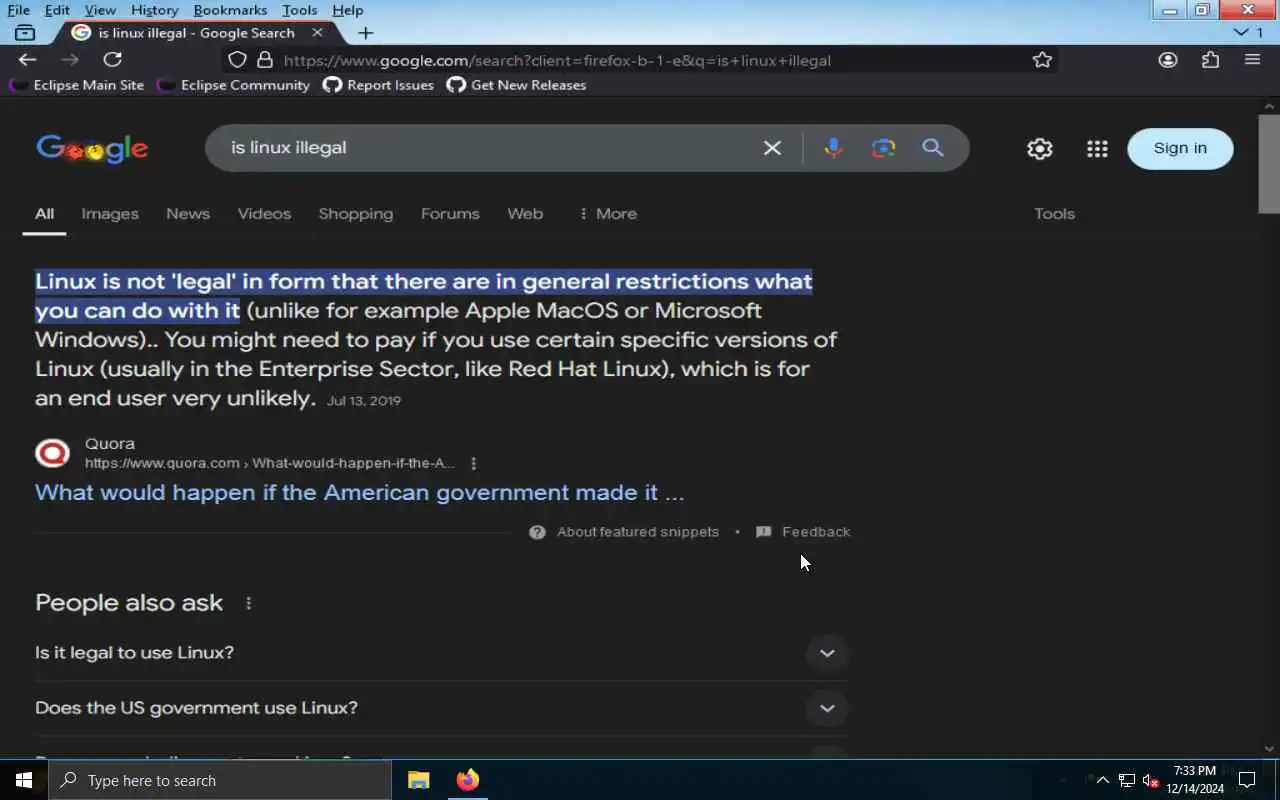The height and width of the screenshot is (800, 1280).
Task: Close the 'is linux illegal' tab
Action: click(x=317, y=33)
